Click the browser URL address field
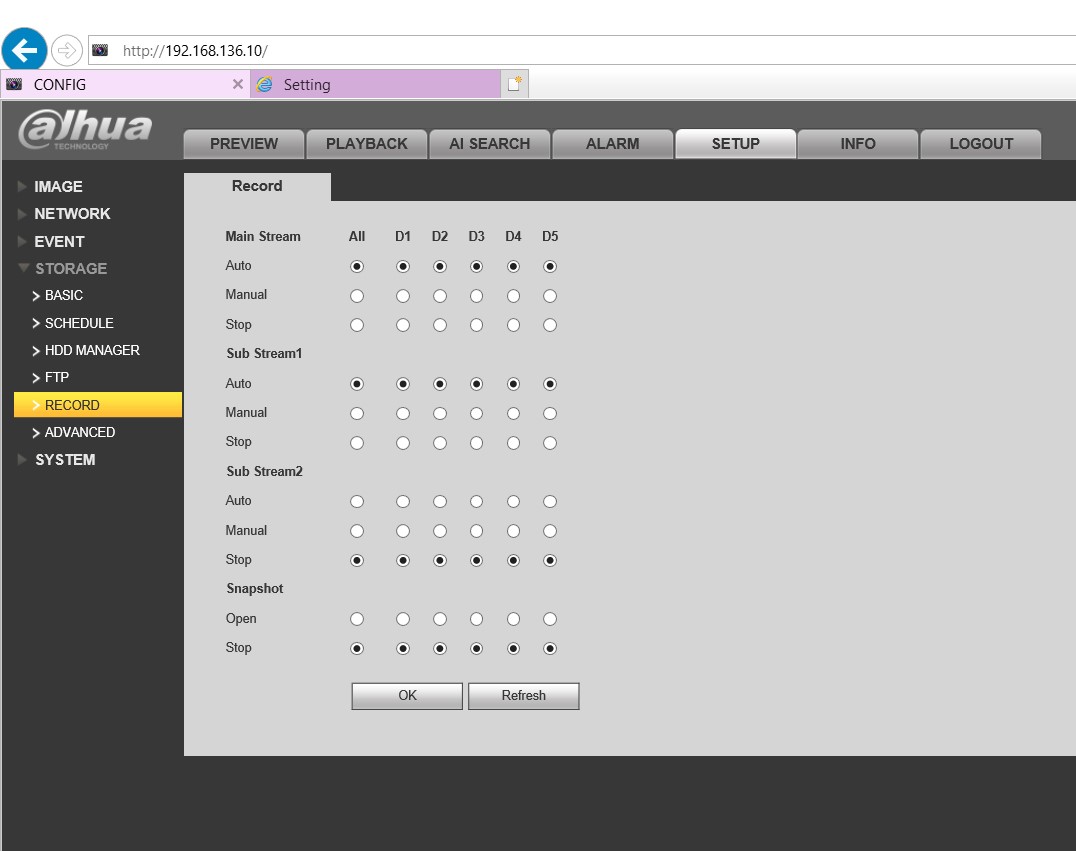The height and width of the screenshot is (851, 1076). 600,50
